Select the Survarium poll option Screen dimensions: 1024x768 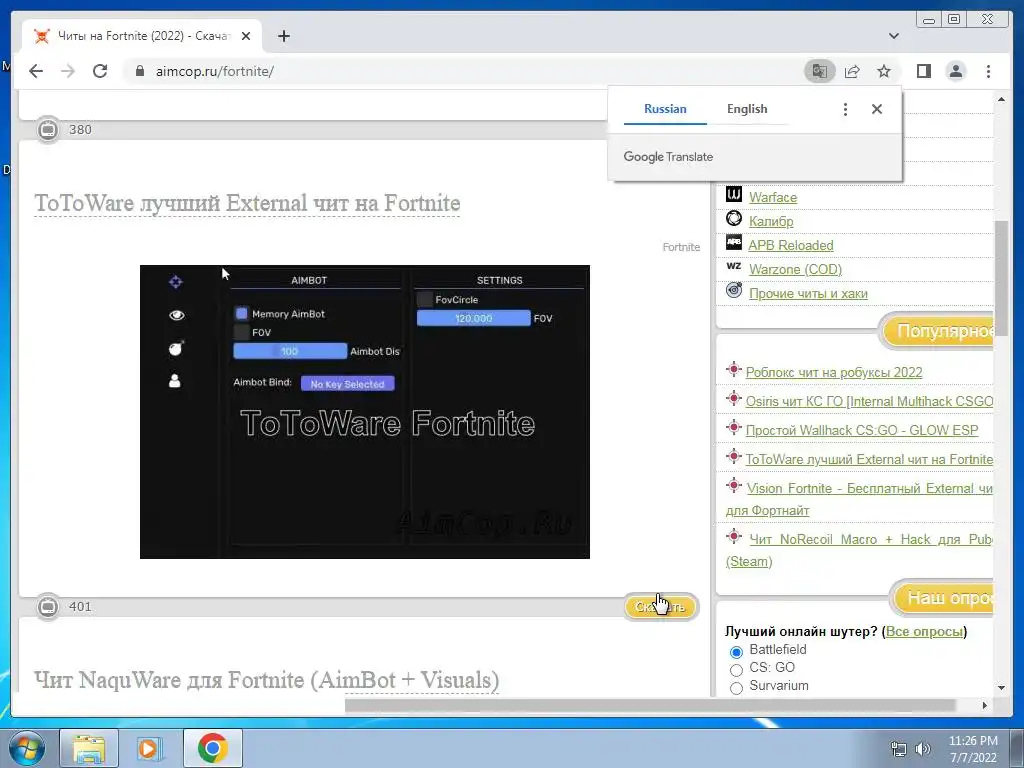pyautogui.click(x=736, y=688)
